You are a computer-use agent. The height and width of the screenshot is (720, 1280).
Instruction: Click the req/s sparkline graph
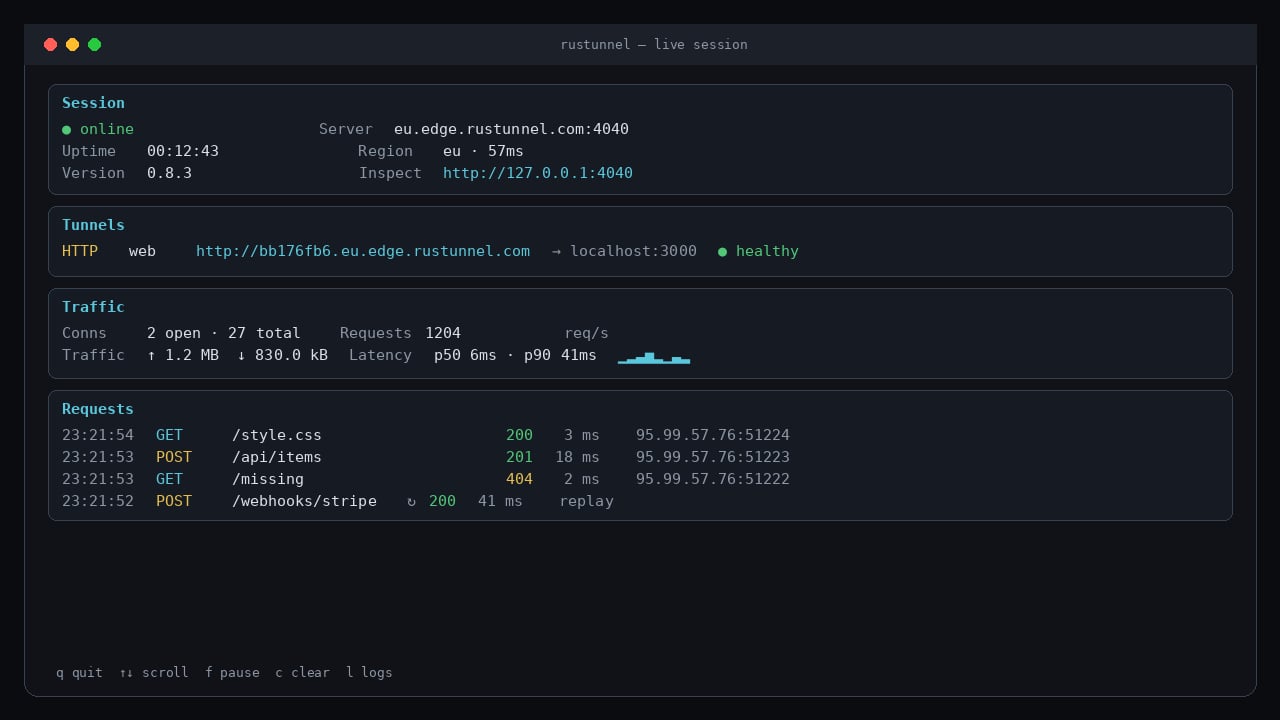pyautogui.click(x=654, y=357)
